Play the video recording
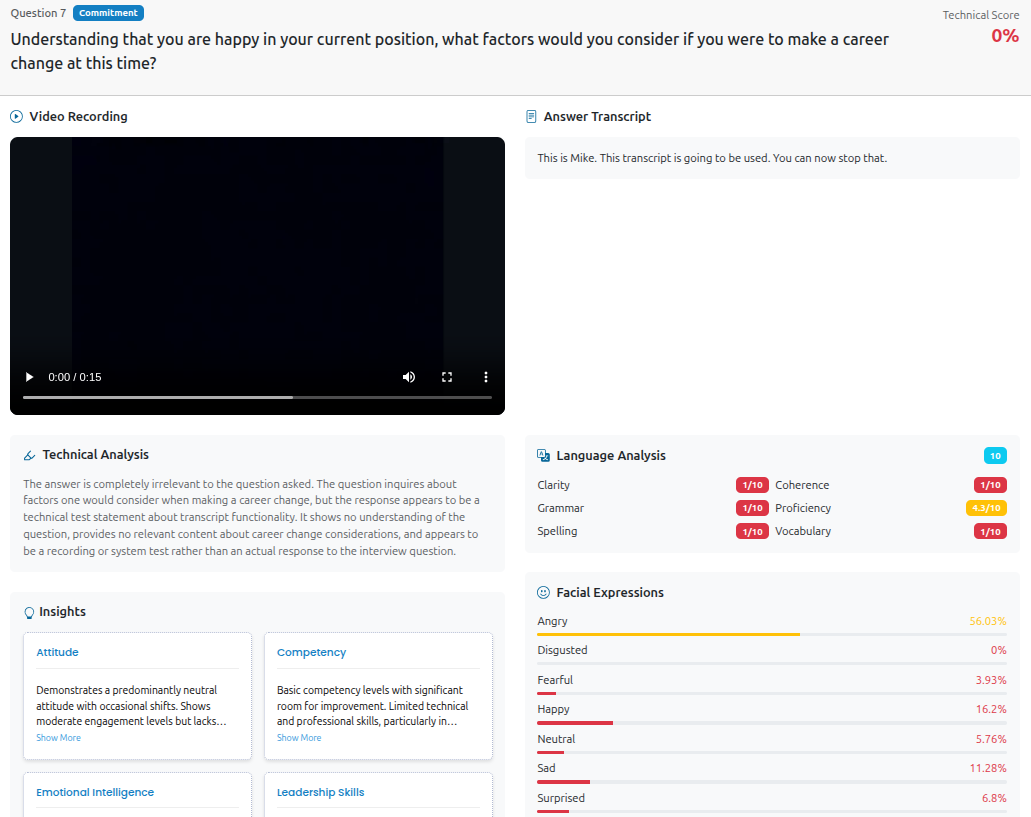 pos(30,377)
